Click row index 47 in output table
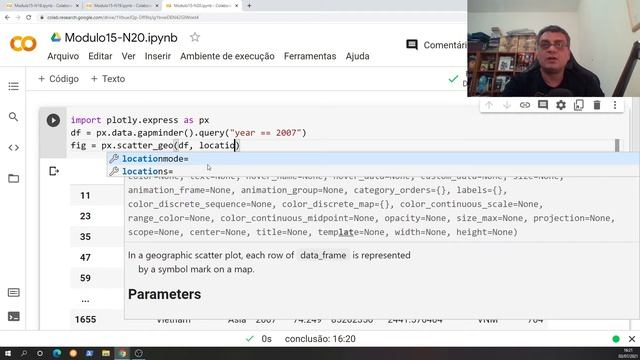This screenshot has height=360, width=640. click(x=85, y=257)
